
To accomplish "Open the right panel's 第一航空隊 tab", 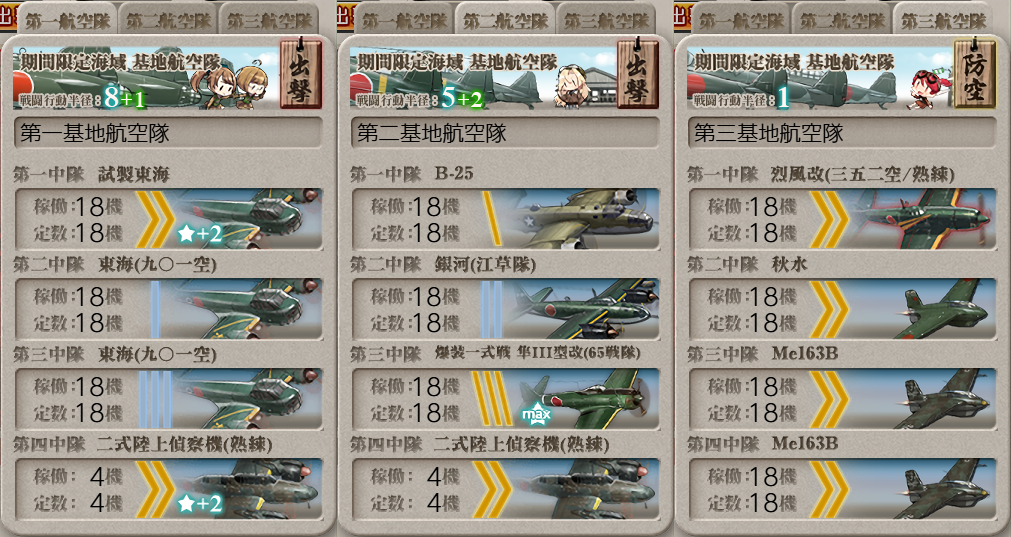I will [x=741, y=19].
